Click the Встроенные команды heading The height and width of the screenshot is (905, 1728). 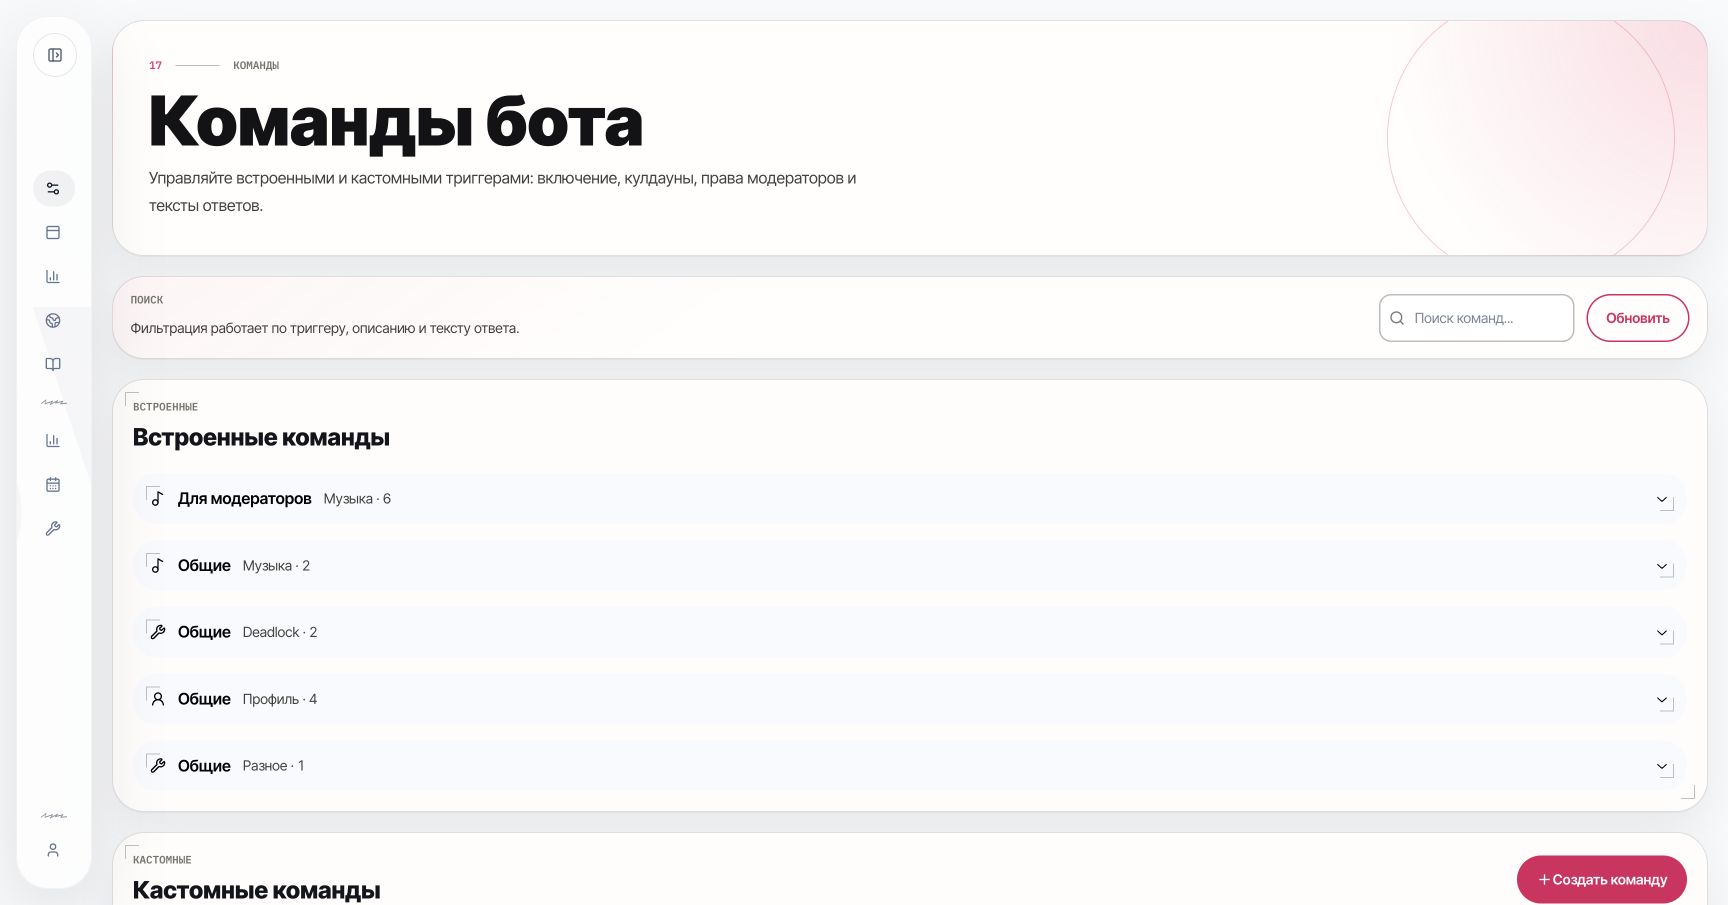261,438
